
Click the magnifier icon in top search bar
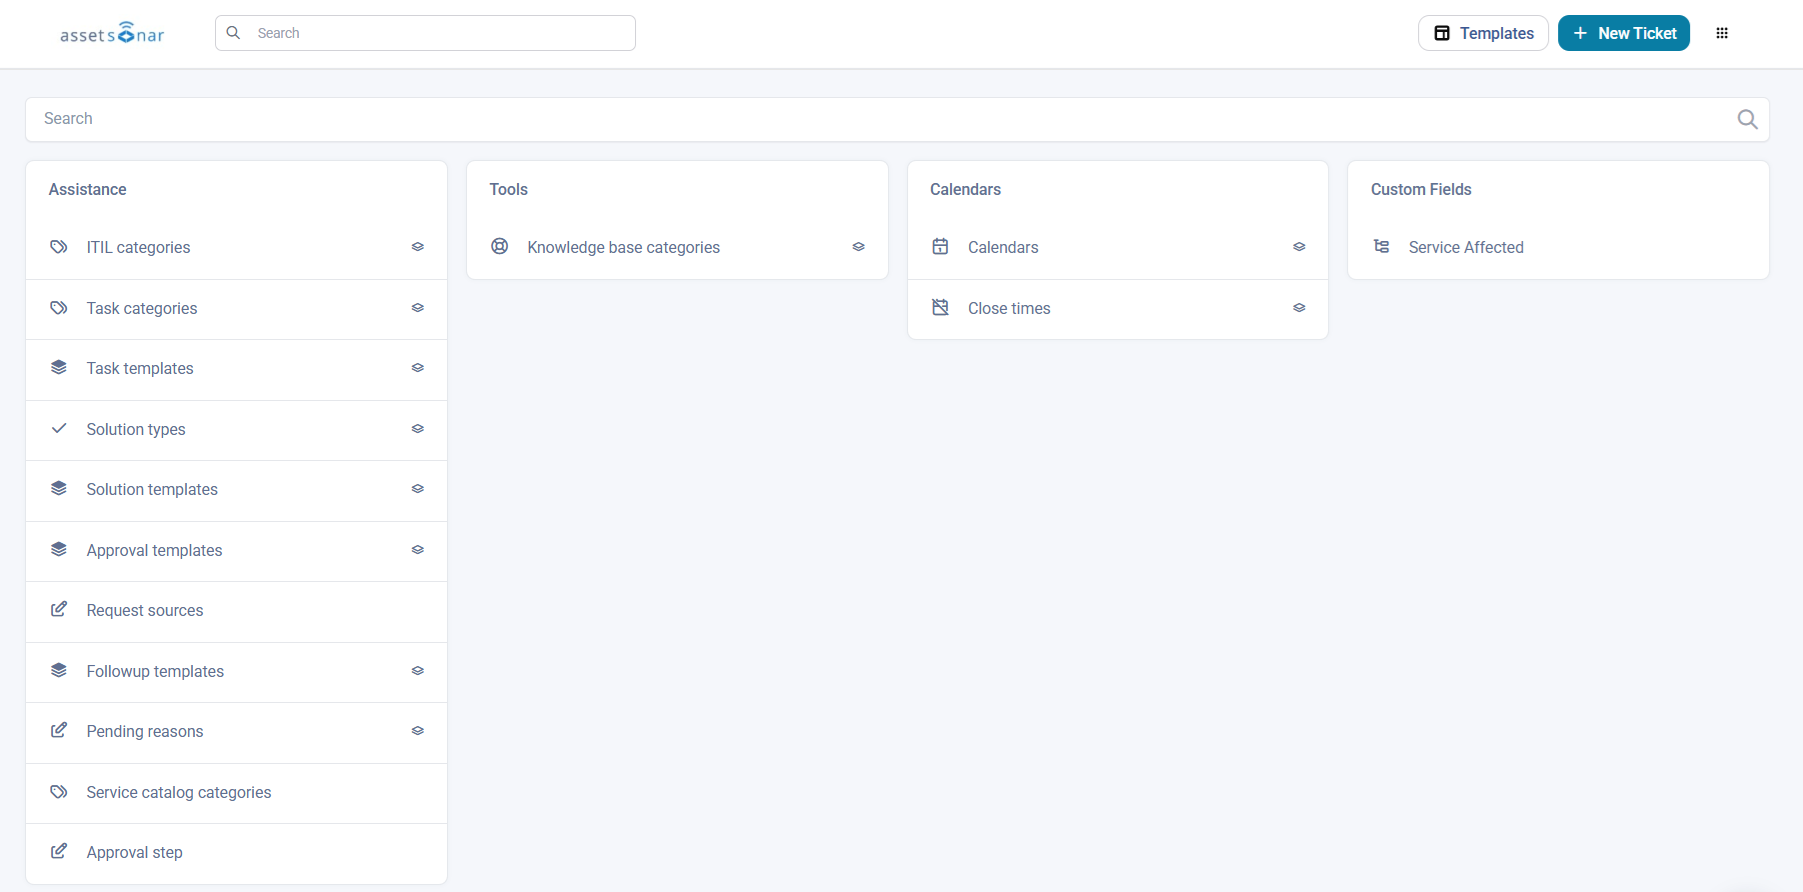click(233, 33)
